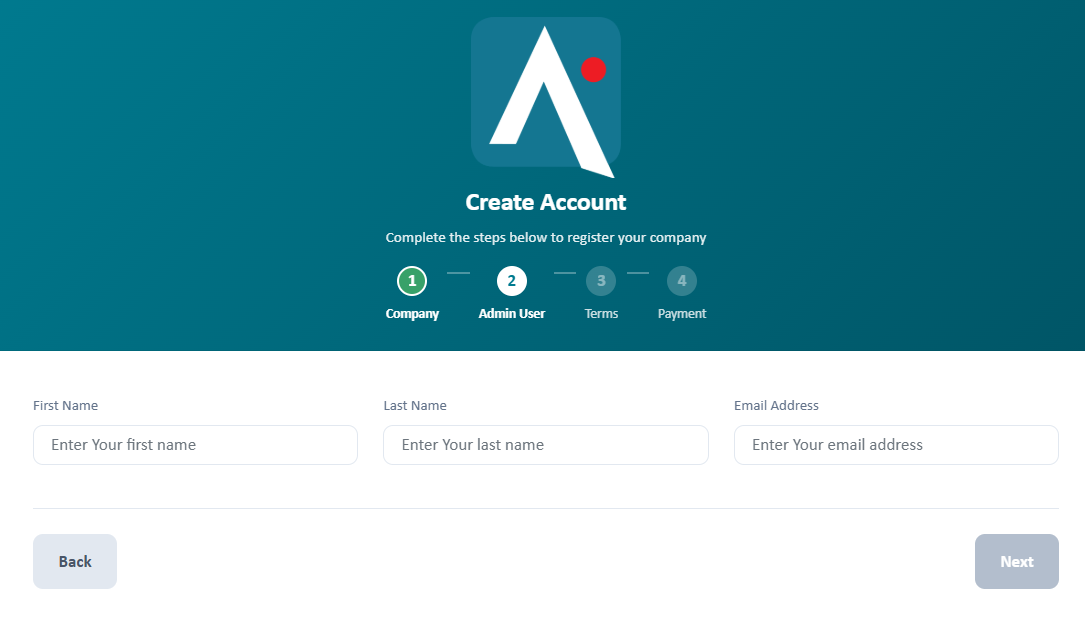Viewport: 1085px width, 620px height.
Task: Jump to the Payment step label
Action: 682,313
